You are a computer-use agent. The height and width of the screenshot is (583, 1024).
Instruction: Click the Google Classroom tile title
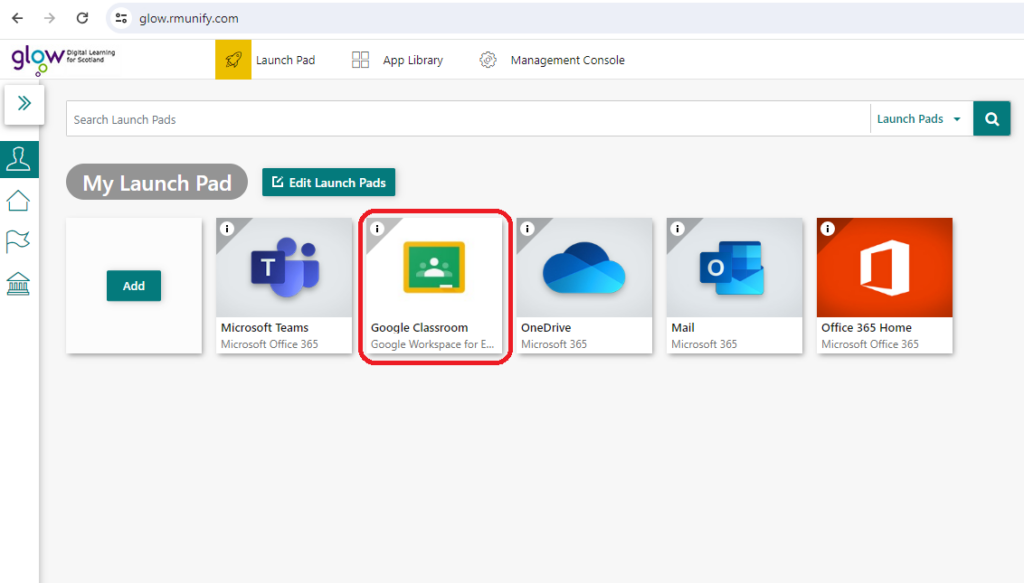(x=419, y=328)
